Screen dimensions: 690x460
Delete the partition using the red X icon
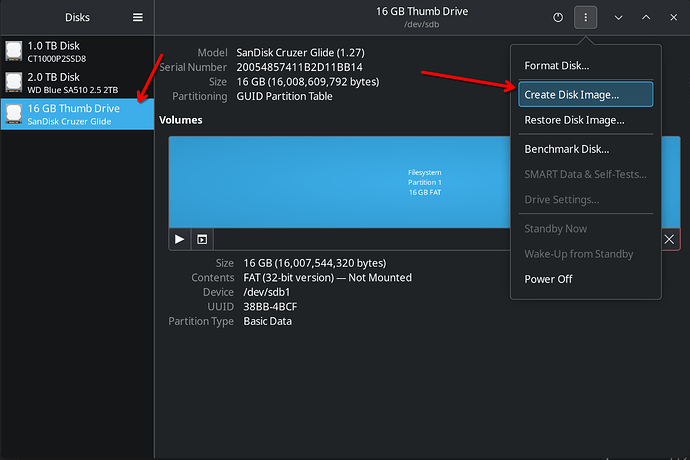(x=669, y=239)
